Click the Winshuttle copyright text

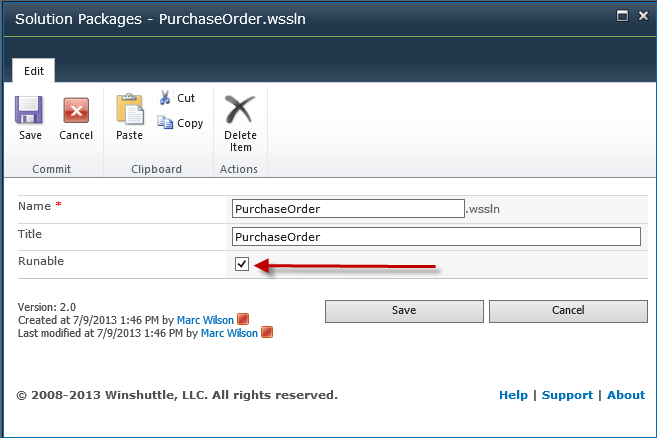point(177,395)
